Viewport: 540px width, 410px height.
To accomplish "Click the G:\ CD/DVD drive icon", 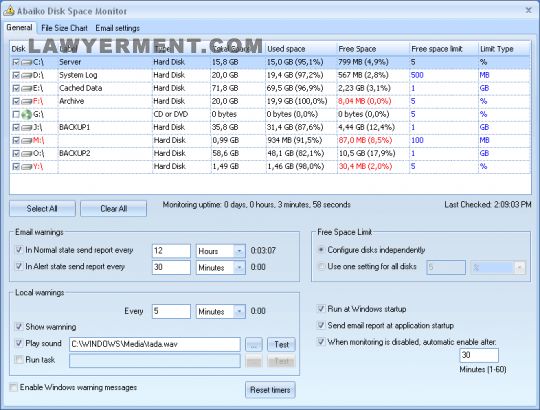I will coord(27,114).
